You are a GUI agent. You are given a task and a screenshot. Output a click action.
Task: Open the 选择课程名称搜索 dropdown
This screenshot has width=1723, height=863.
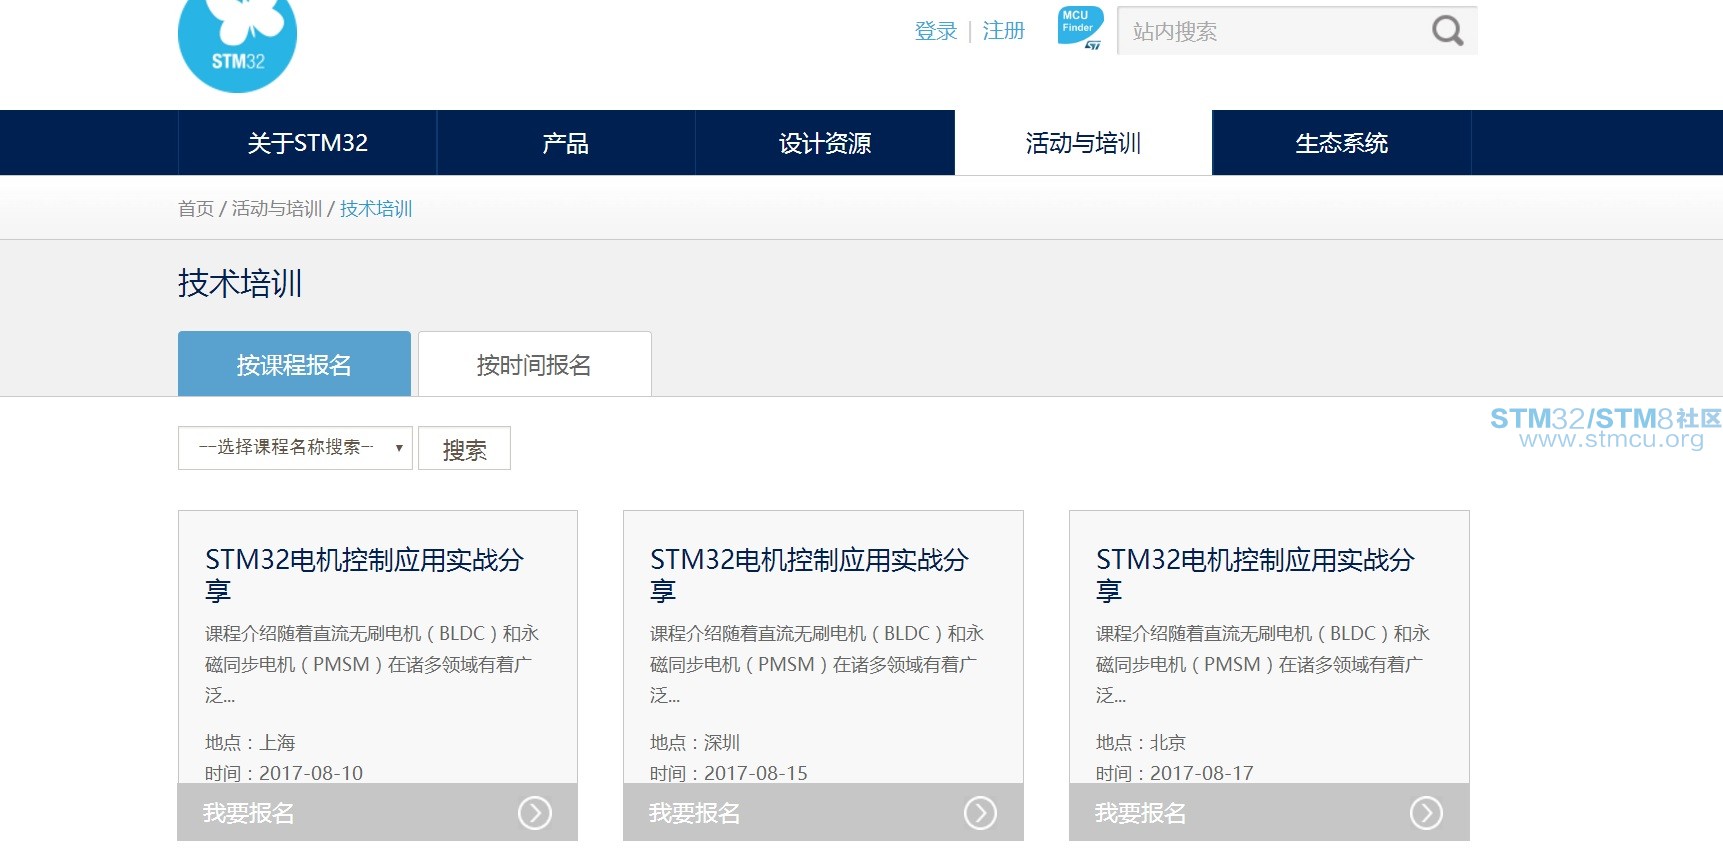[x=295, y=448]
